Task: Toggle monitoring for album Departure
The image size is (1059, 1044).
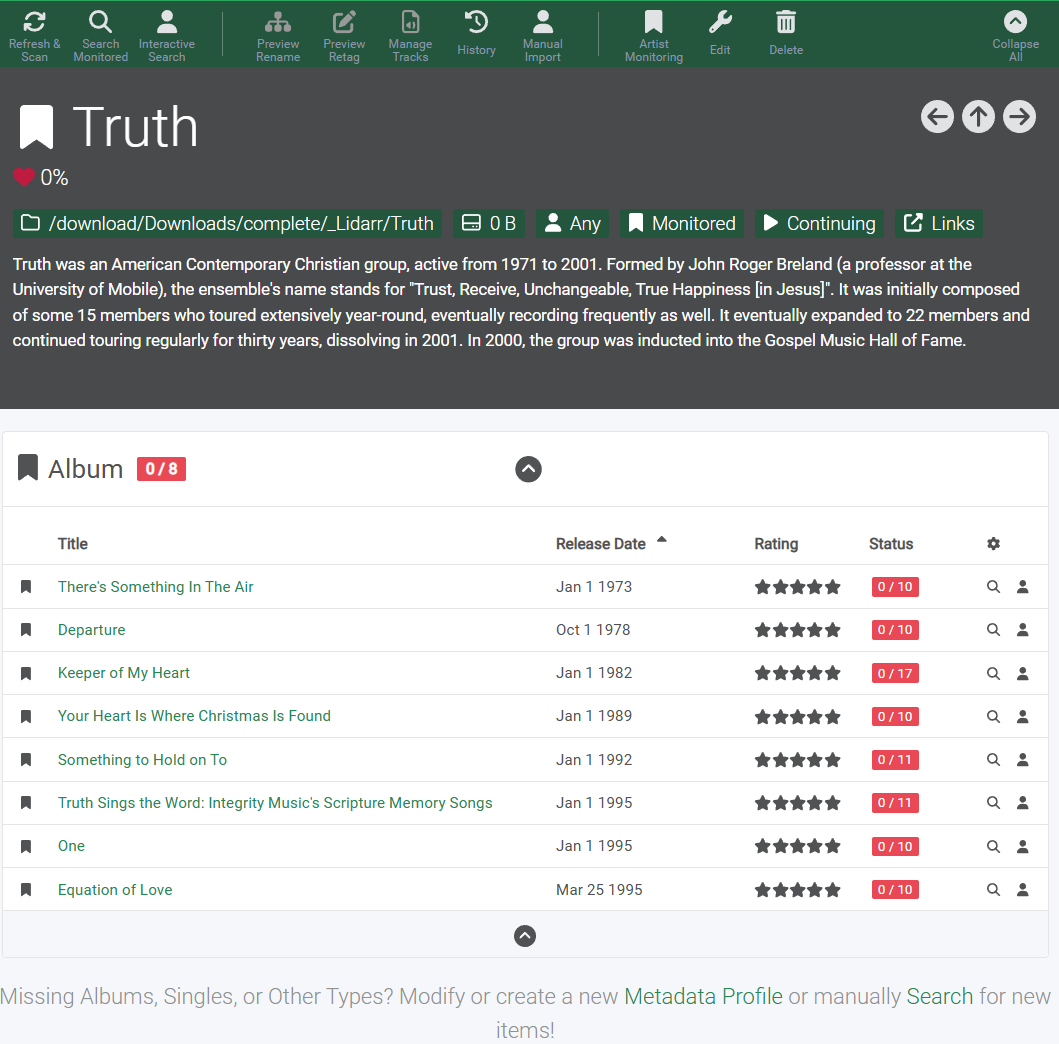Action: pos(26,630)
